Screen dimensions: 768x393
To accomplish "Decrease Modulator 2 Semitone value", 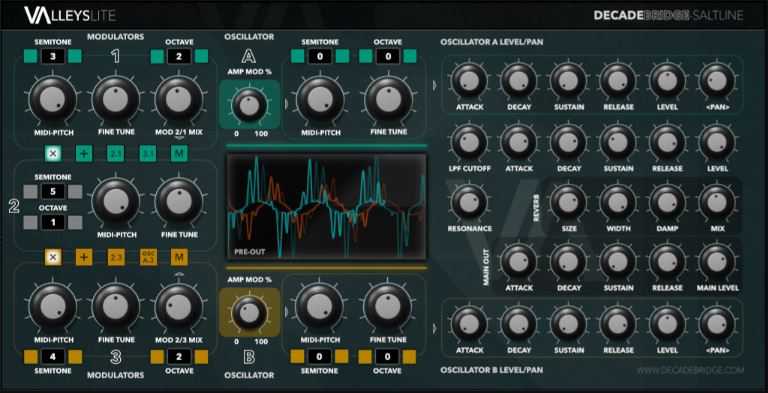I will 30,192.
